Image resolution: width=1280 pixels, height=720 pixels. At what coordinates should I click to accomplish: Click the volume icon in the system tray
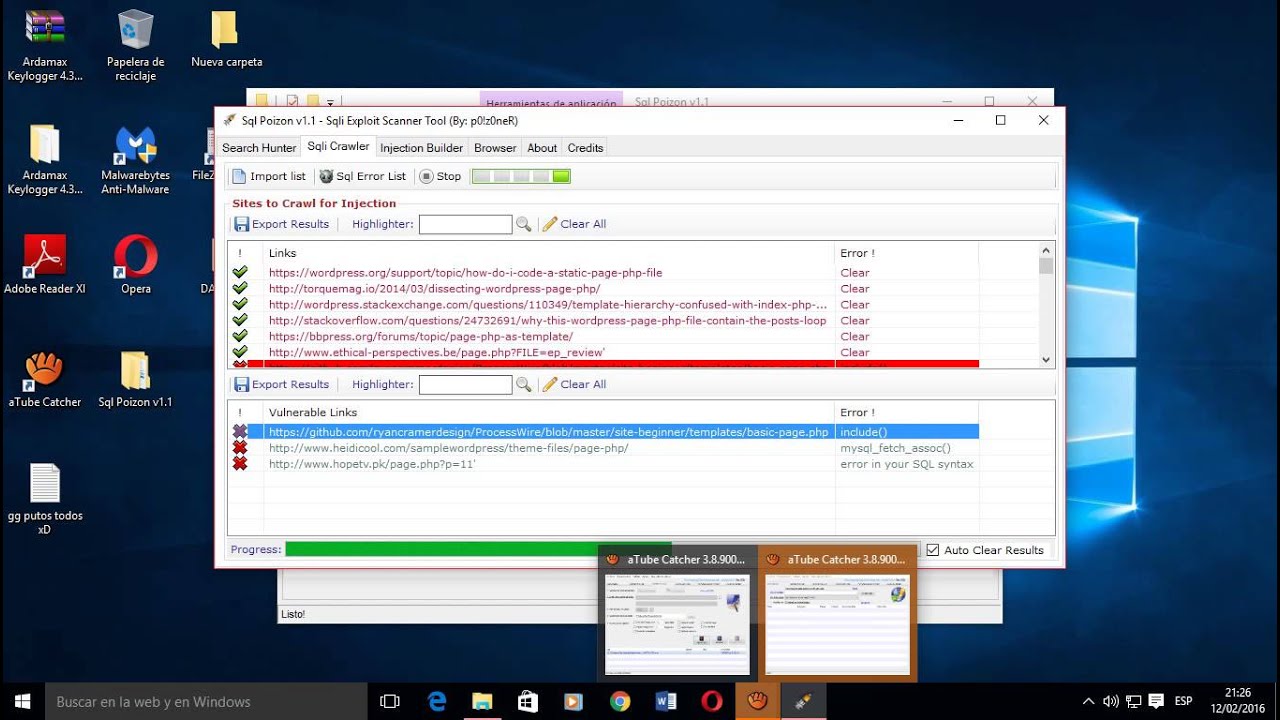[x=1111, y=701]
